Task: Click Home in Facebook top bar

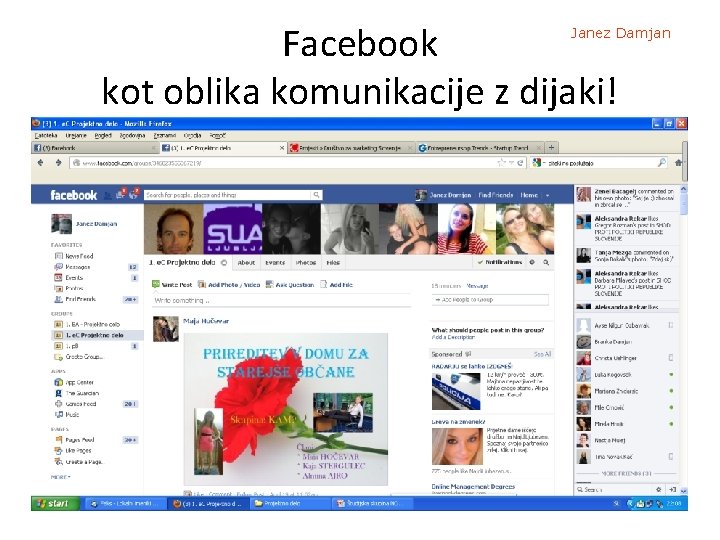Action: (x=529, y=195)
